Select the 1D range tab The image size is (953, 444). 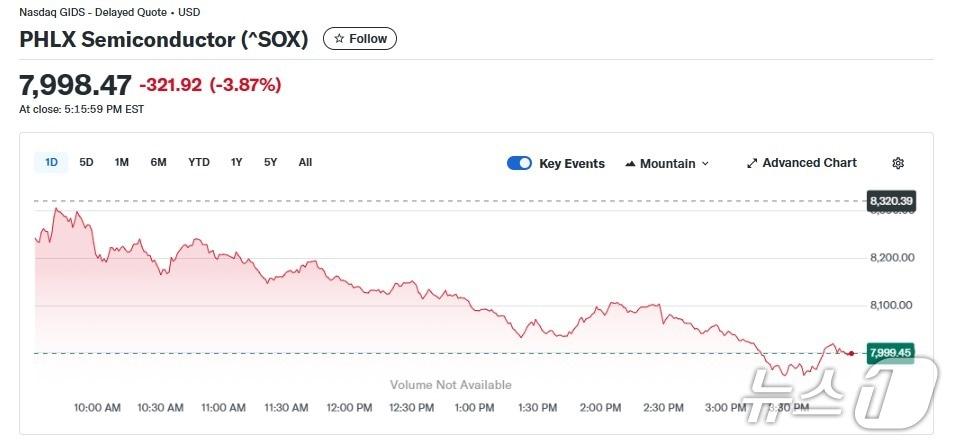pos(51,162)
